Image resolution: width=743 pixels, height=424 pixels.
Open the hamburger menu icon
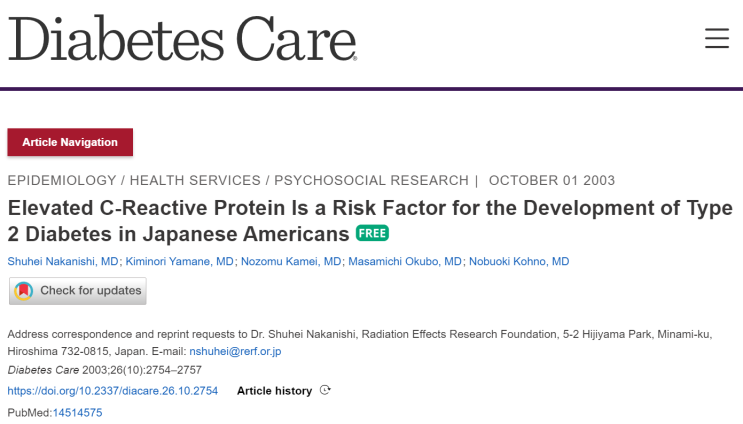(x=717, y=38)
